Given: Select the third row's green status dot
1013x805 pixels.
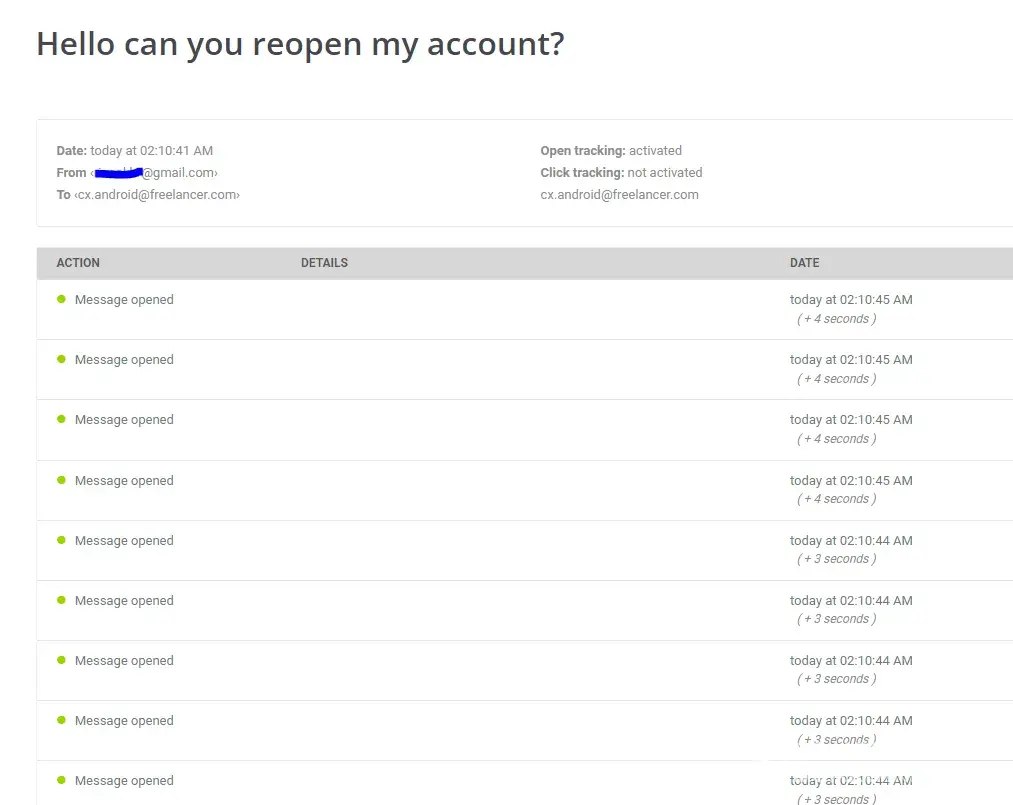Looking at the screenshot, I should pyautogui.click(x=61, y=419).
